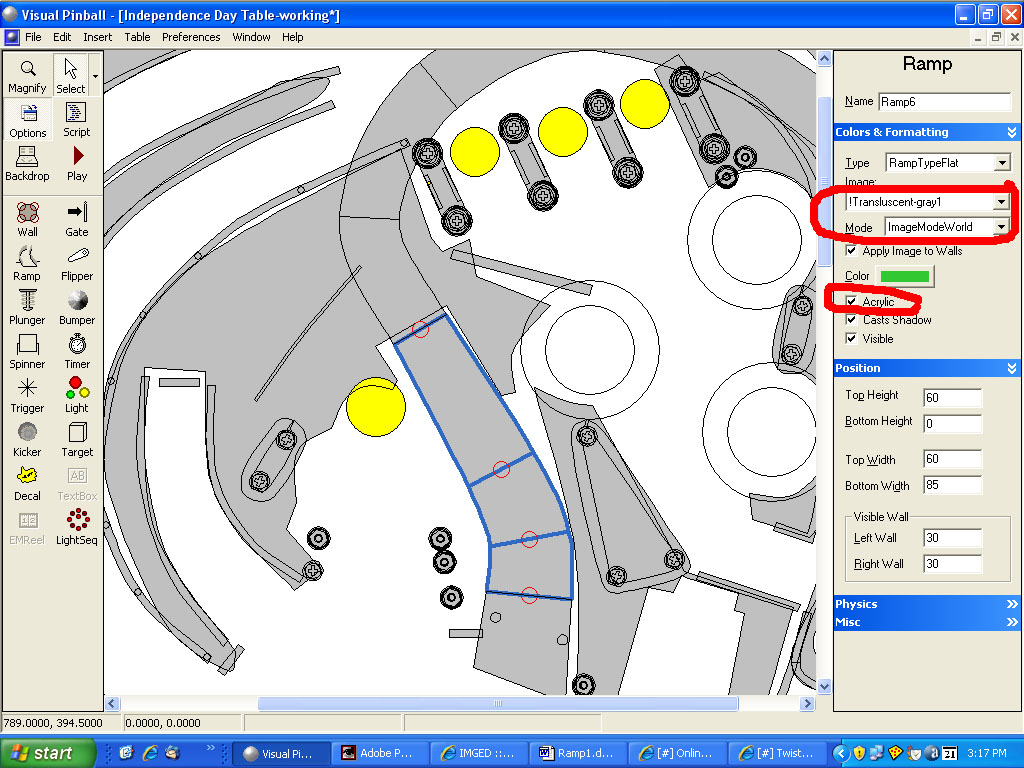Select the Wall tool
The width and height of the screenshot is (1024, 768).
coord(28,219)
